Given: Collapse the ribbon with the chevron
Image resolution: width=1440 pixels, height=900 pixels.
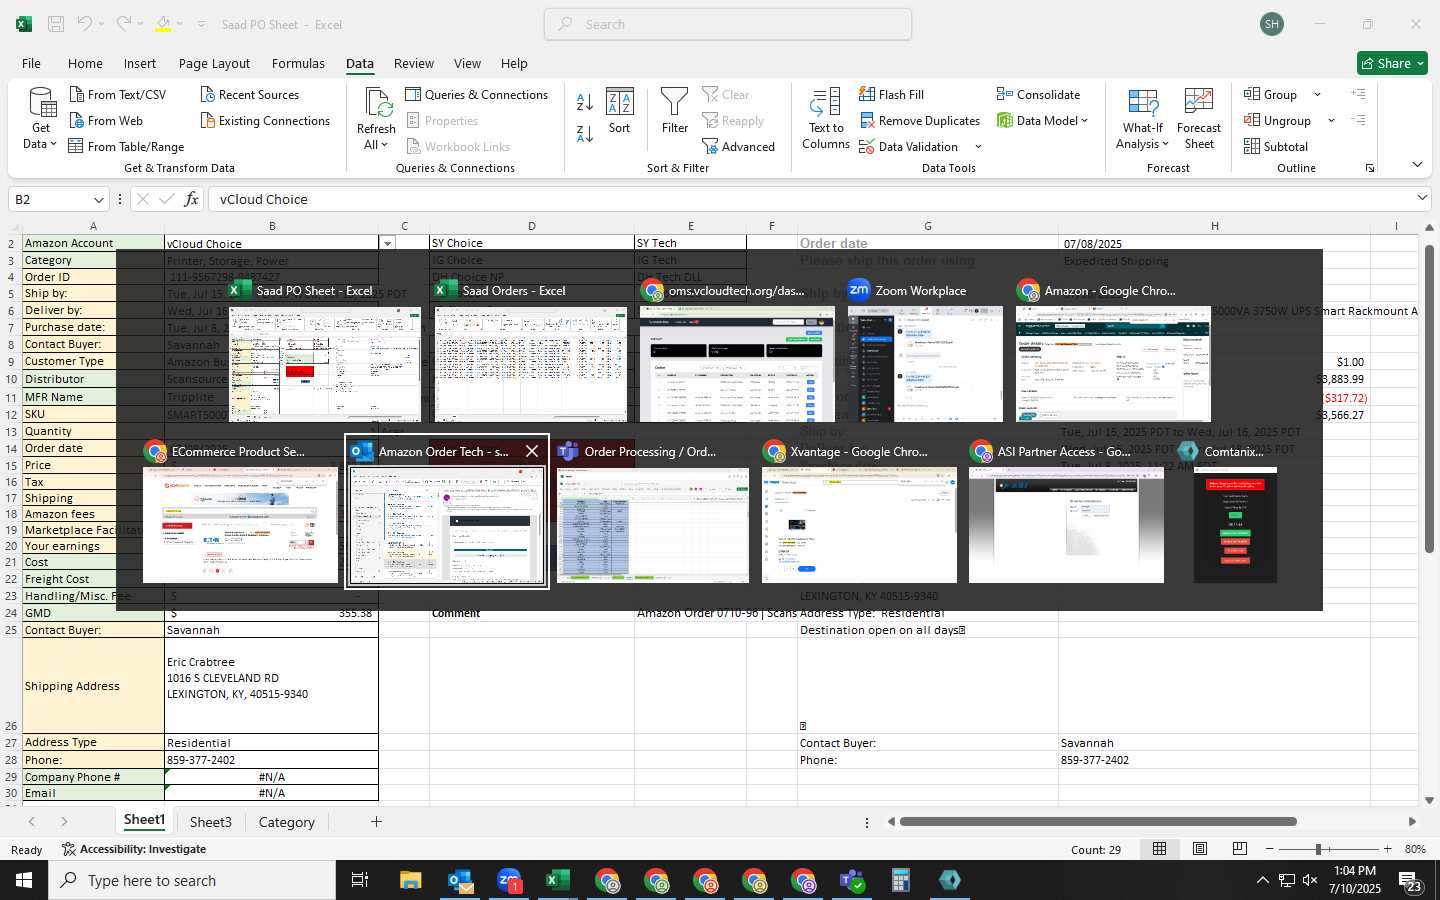Looking at the screenshot, I should pyautogui.click(x=1417, y=165).
